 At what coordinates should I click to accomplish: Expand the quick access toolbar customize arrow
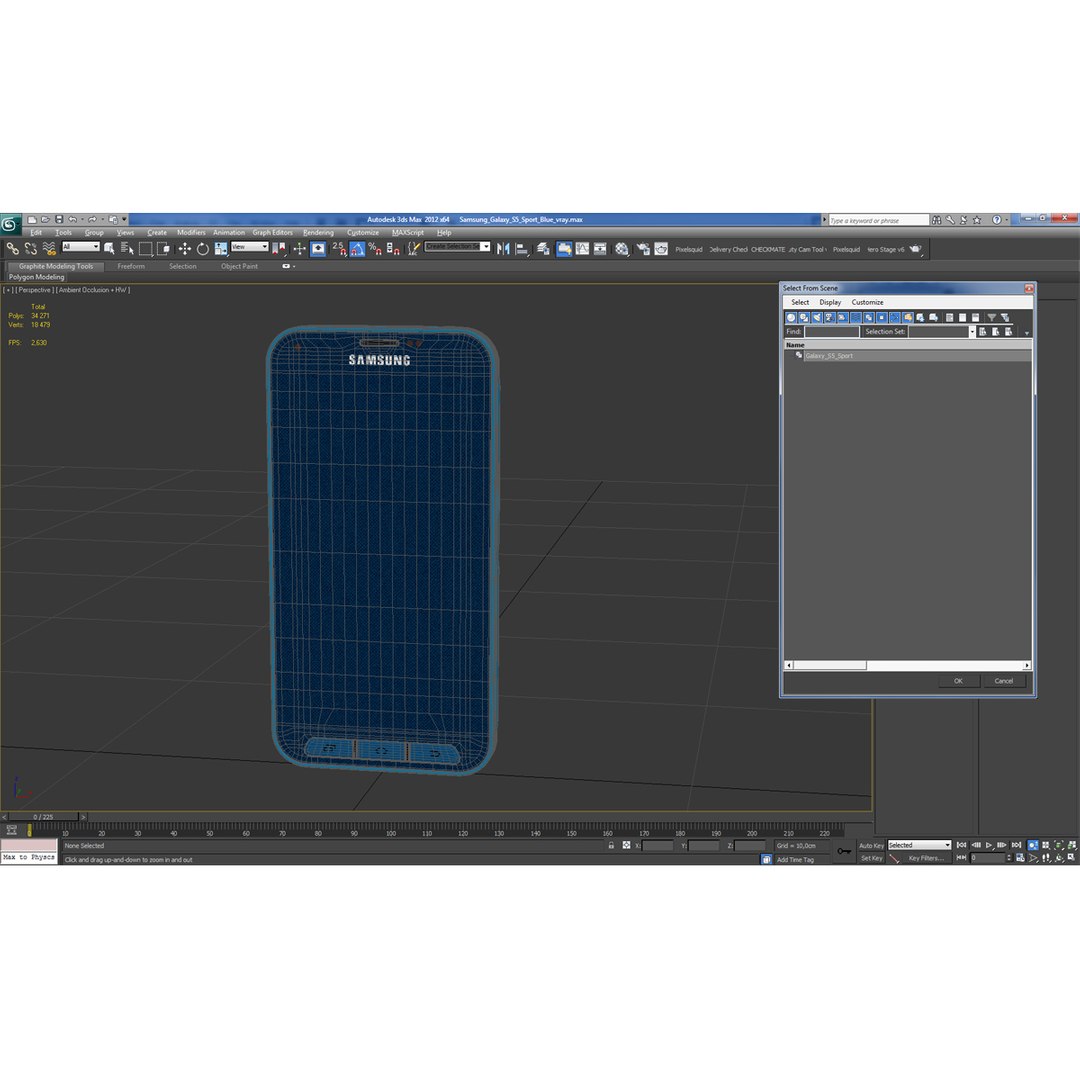(x=124, y=220)
